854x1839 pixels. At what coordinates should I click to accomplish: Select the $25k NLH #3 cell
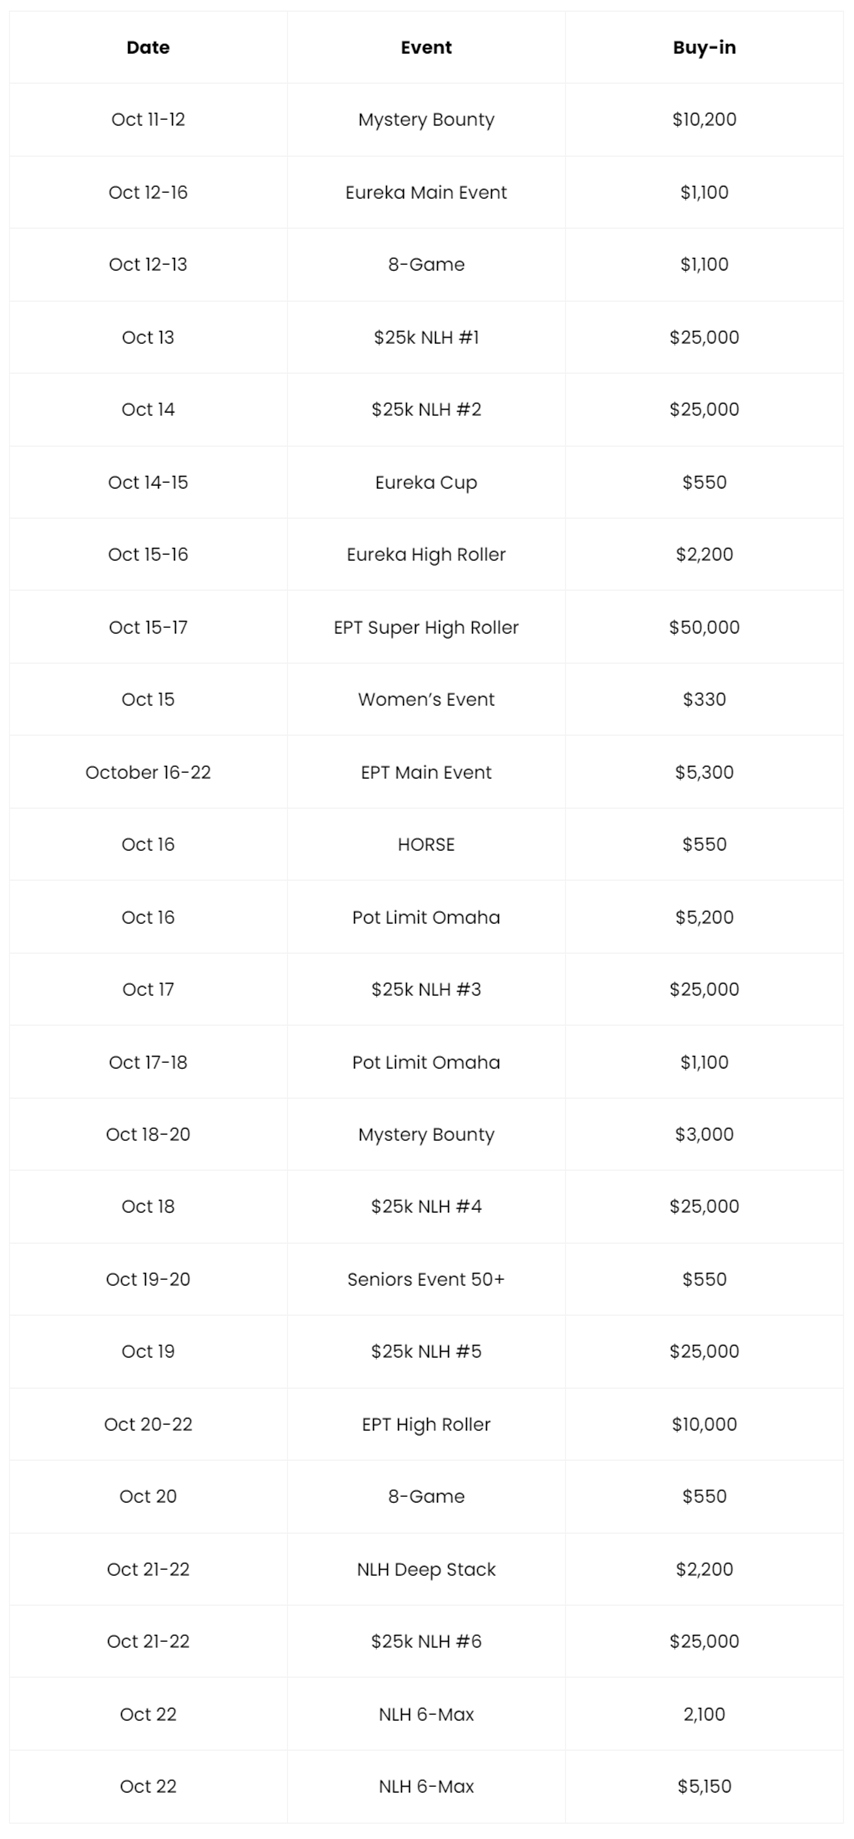426,989
